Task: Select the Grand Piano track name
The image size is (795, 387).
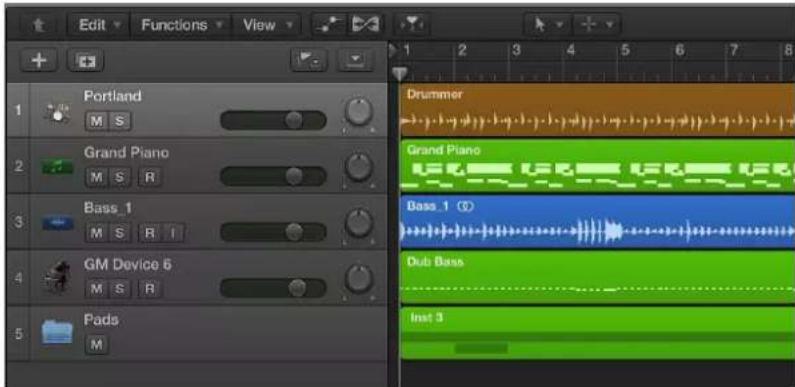Action: (126, 153)
